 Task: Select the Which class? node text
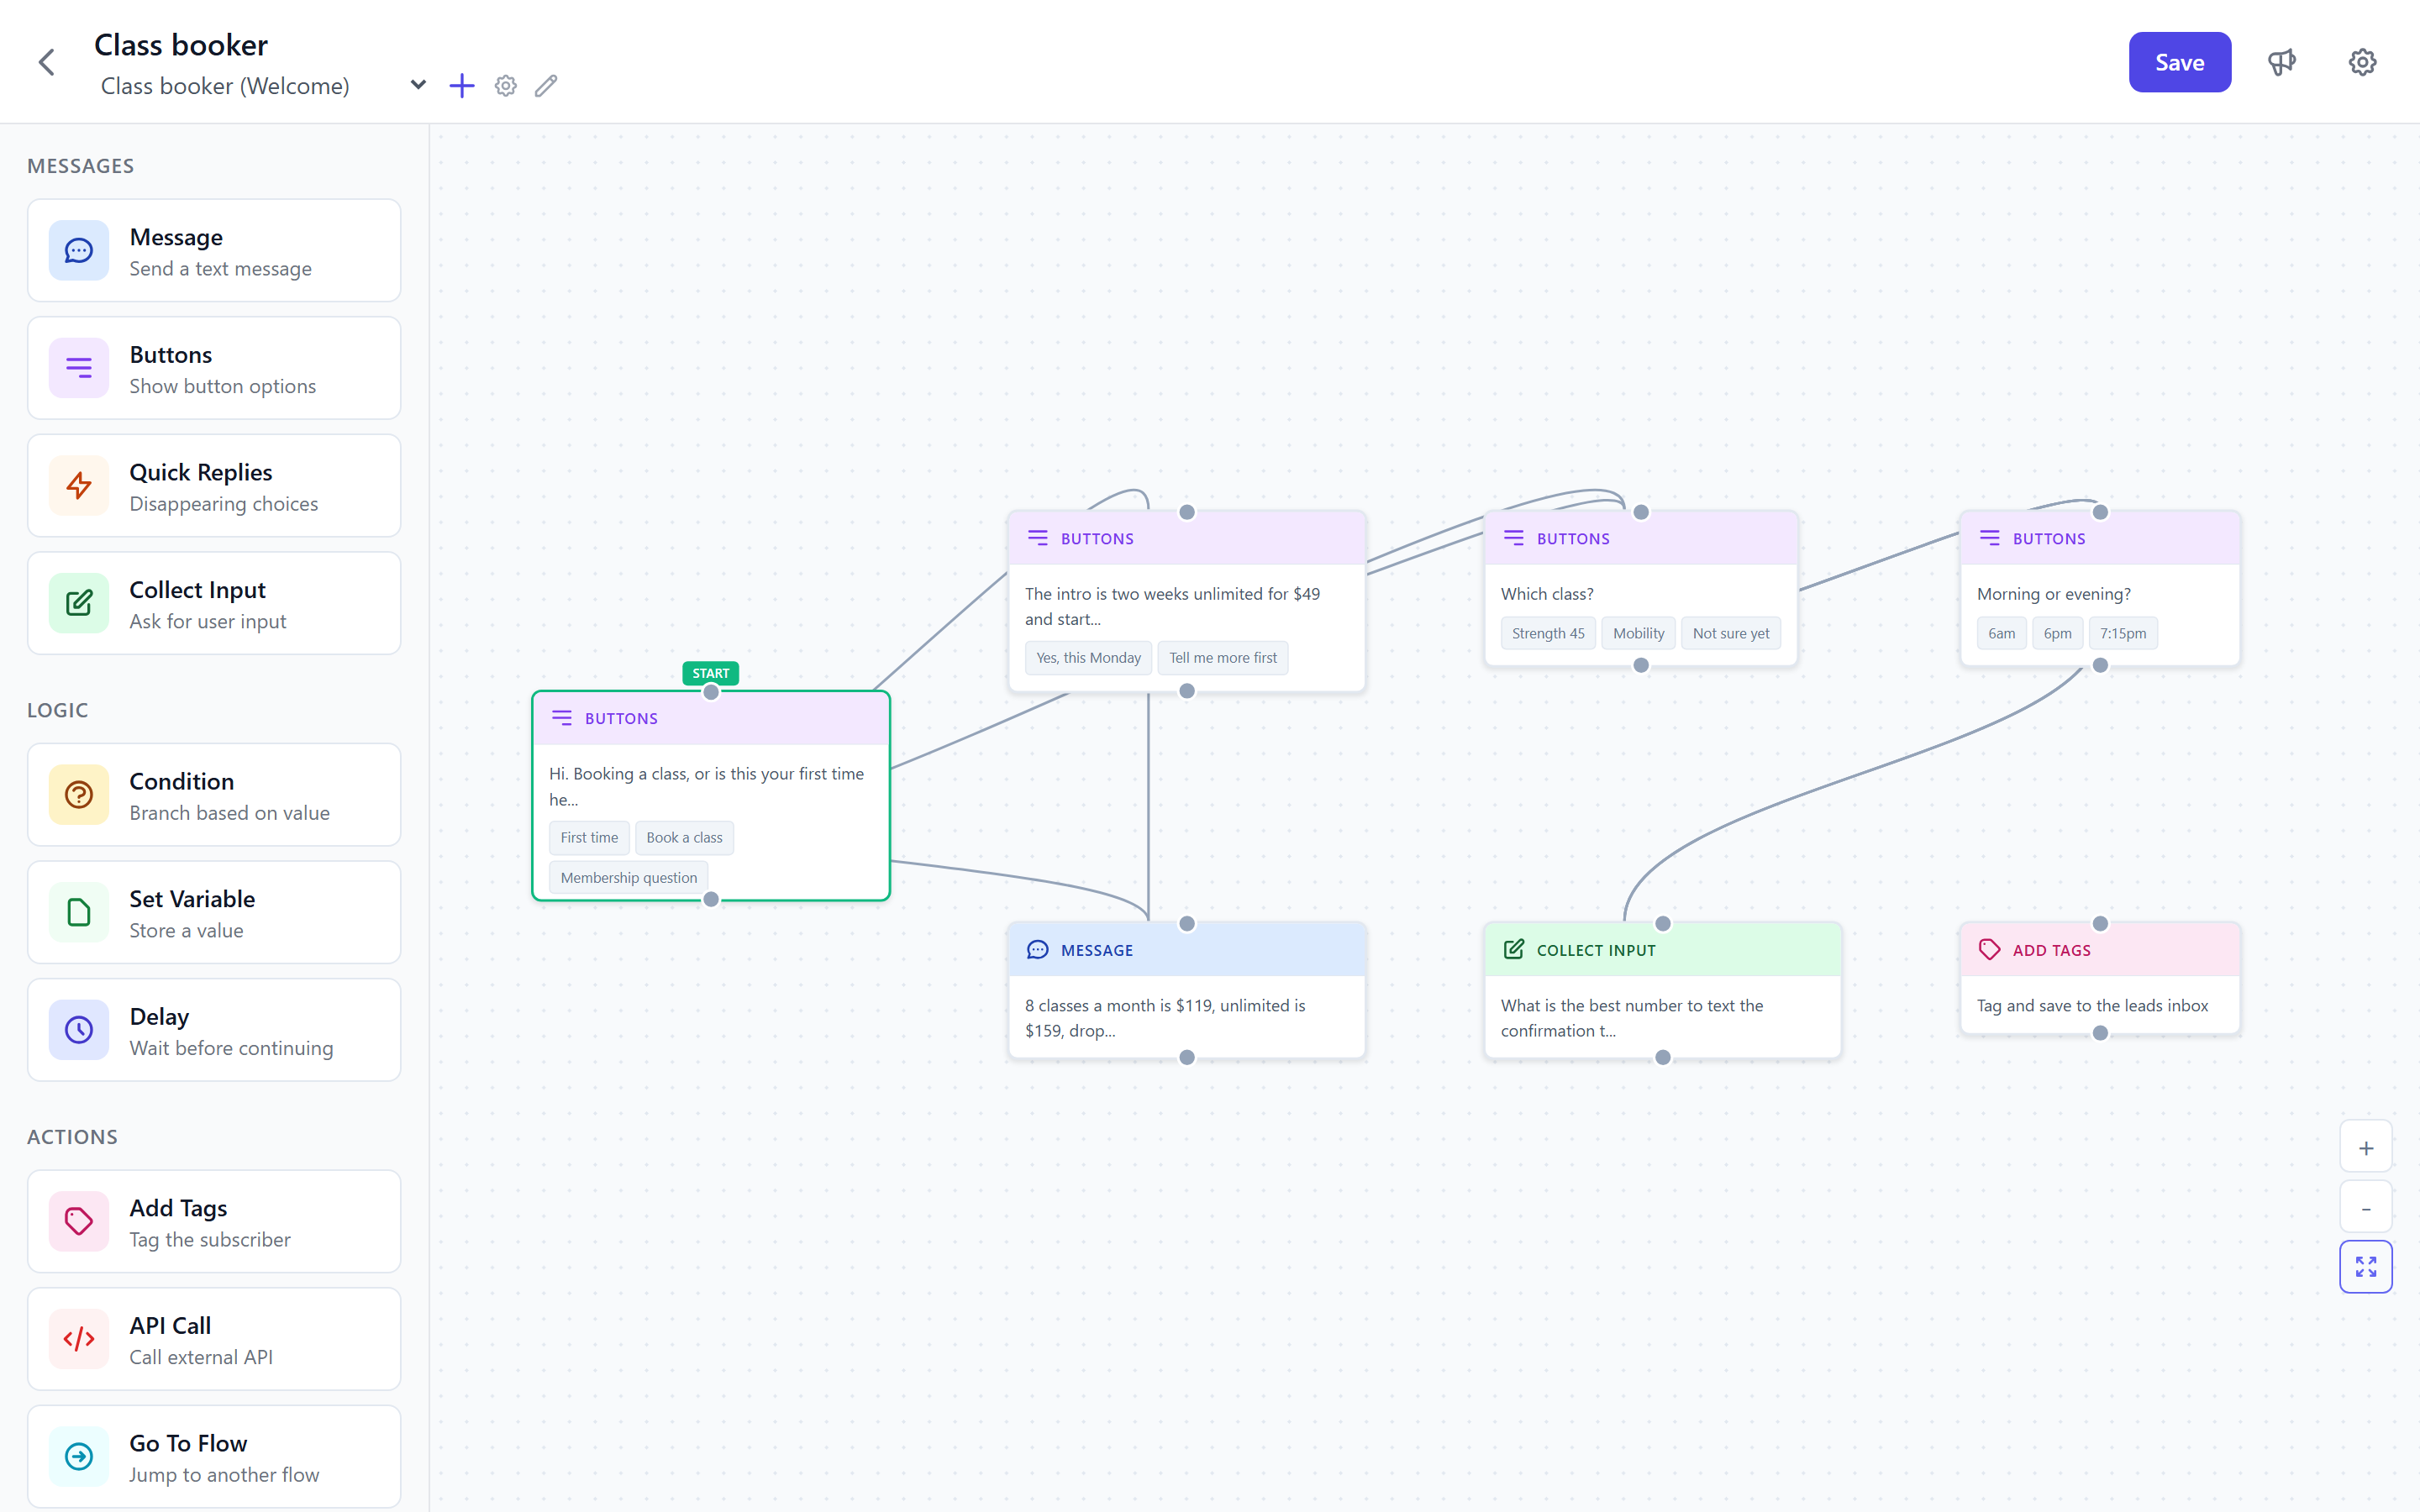[1547, 594]
